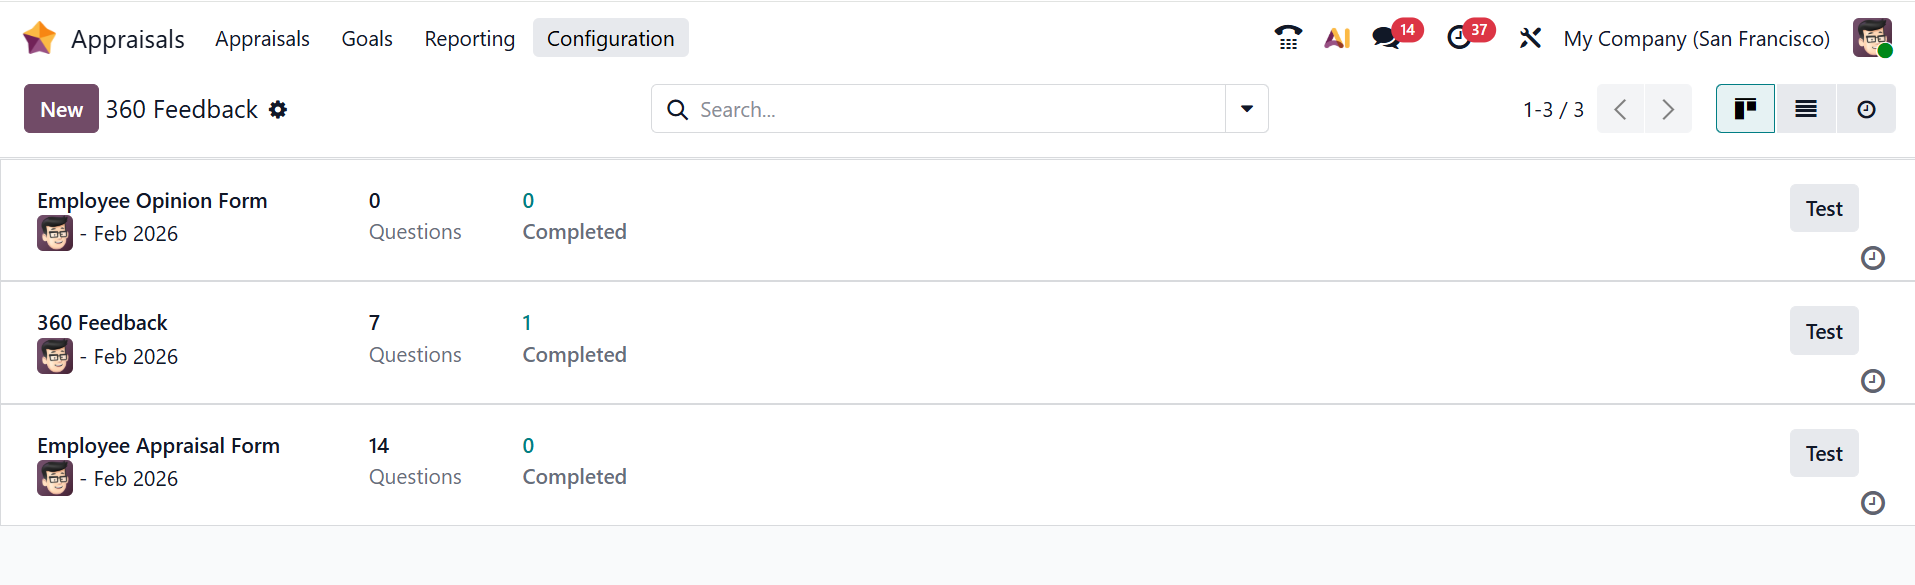Click Test button for 360 Feedback survey
Viewport: 1915px width, 585px height.
coord(1824,331)
